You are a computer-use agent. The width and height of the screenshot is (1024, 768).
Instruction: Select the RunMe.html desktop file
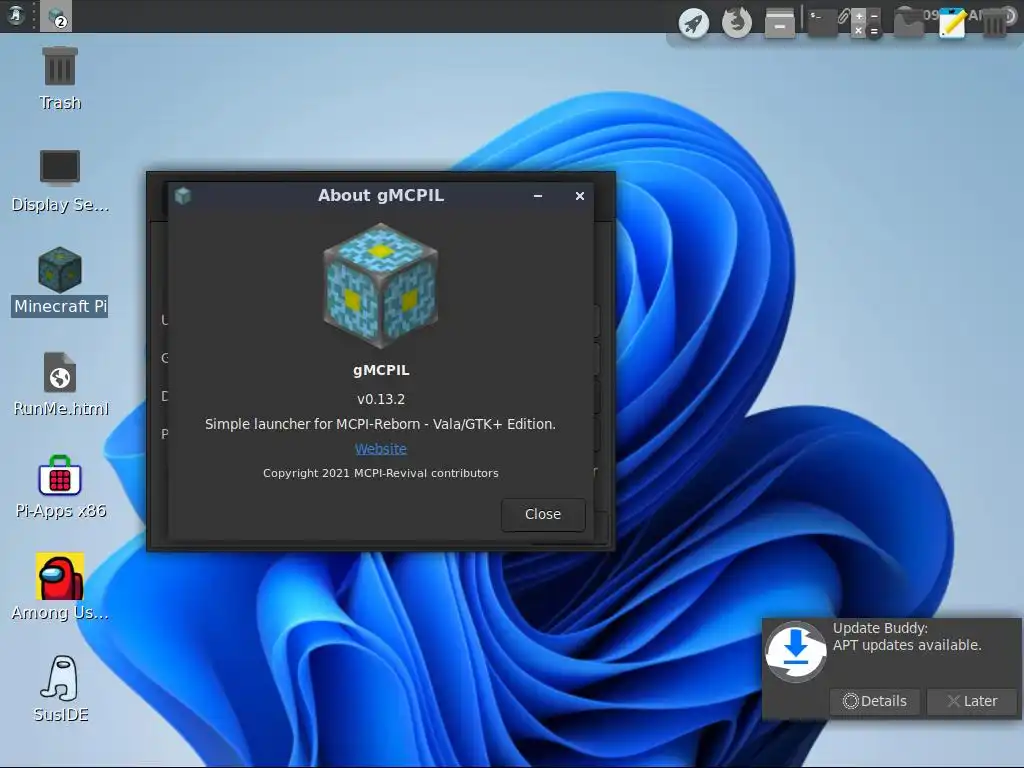[60, 385]
